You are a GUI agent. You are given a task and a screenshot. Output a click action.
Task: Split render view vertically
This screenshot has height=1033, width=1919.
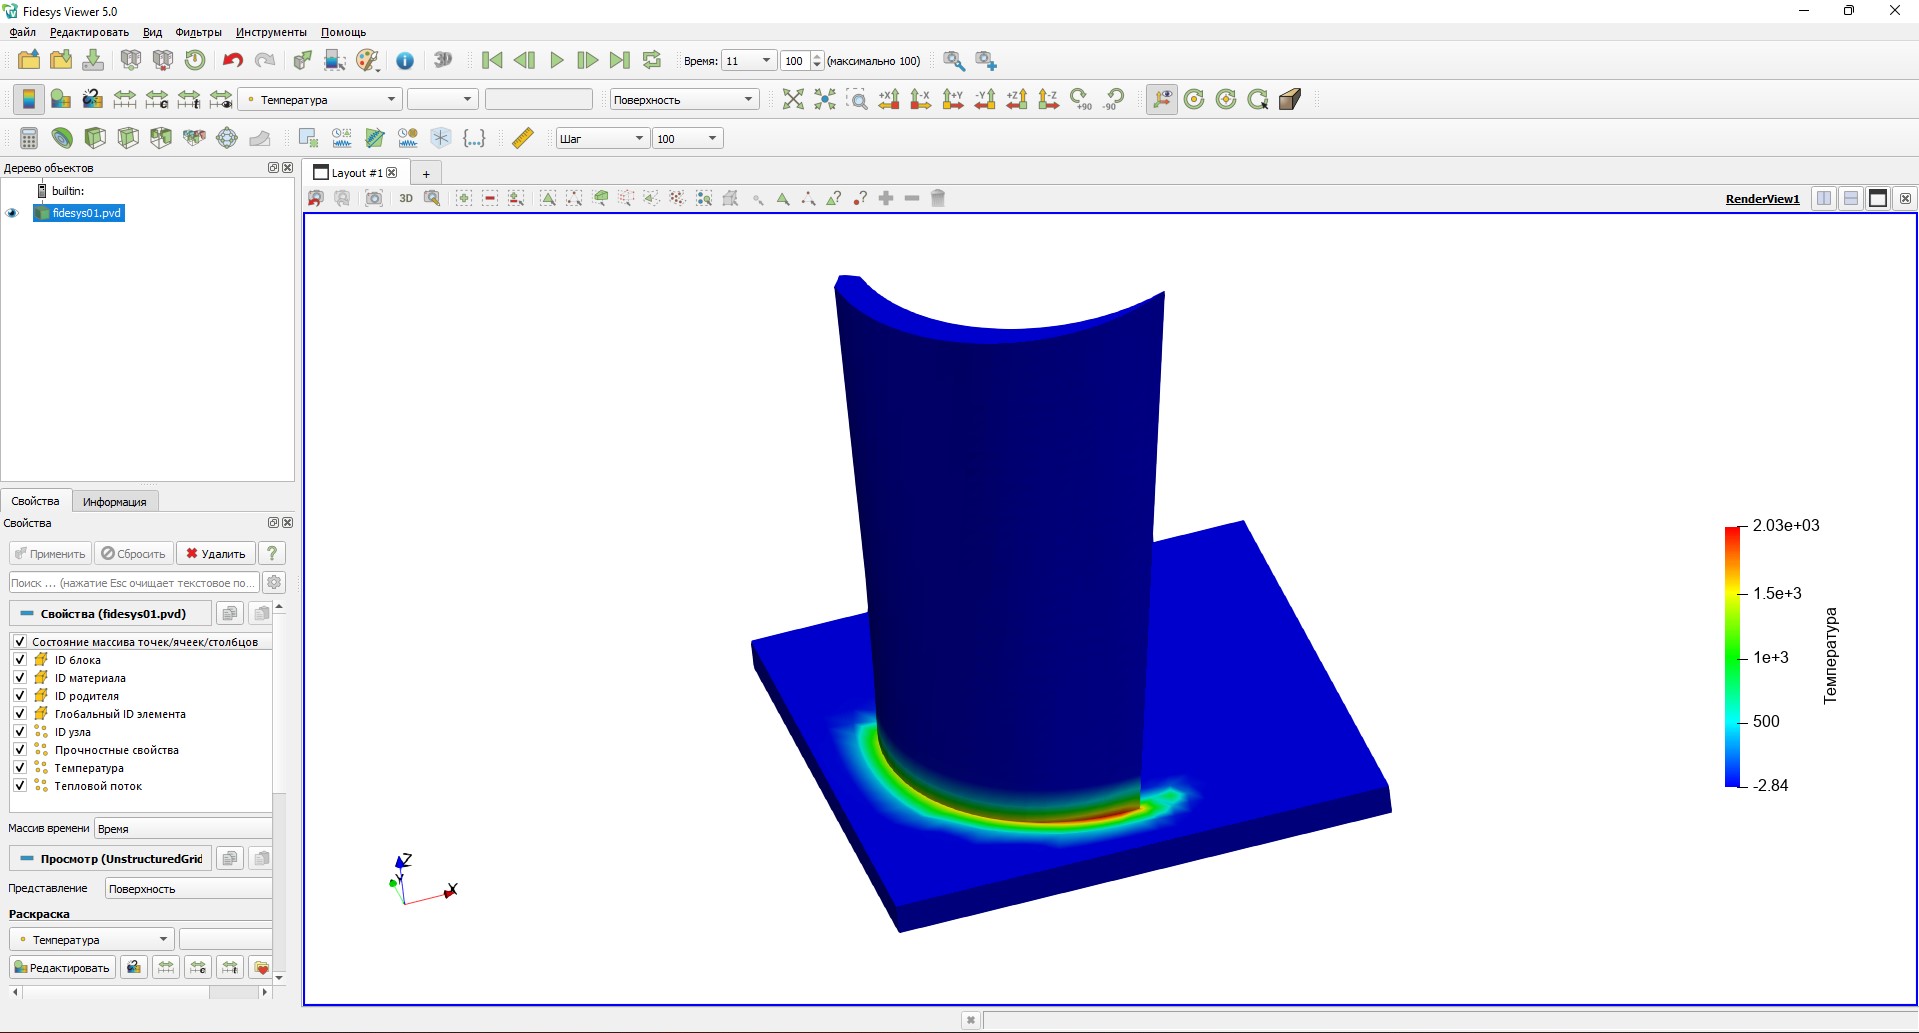[x=1851, y=198]
